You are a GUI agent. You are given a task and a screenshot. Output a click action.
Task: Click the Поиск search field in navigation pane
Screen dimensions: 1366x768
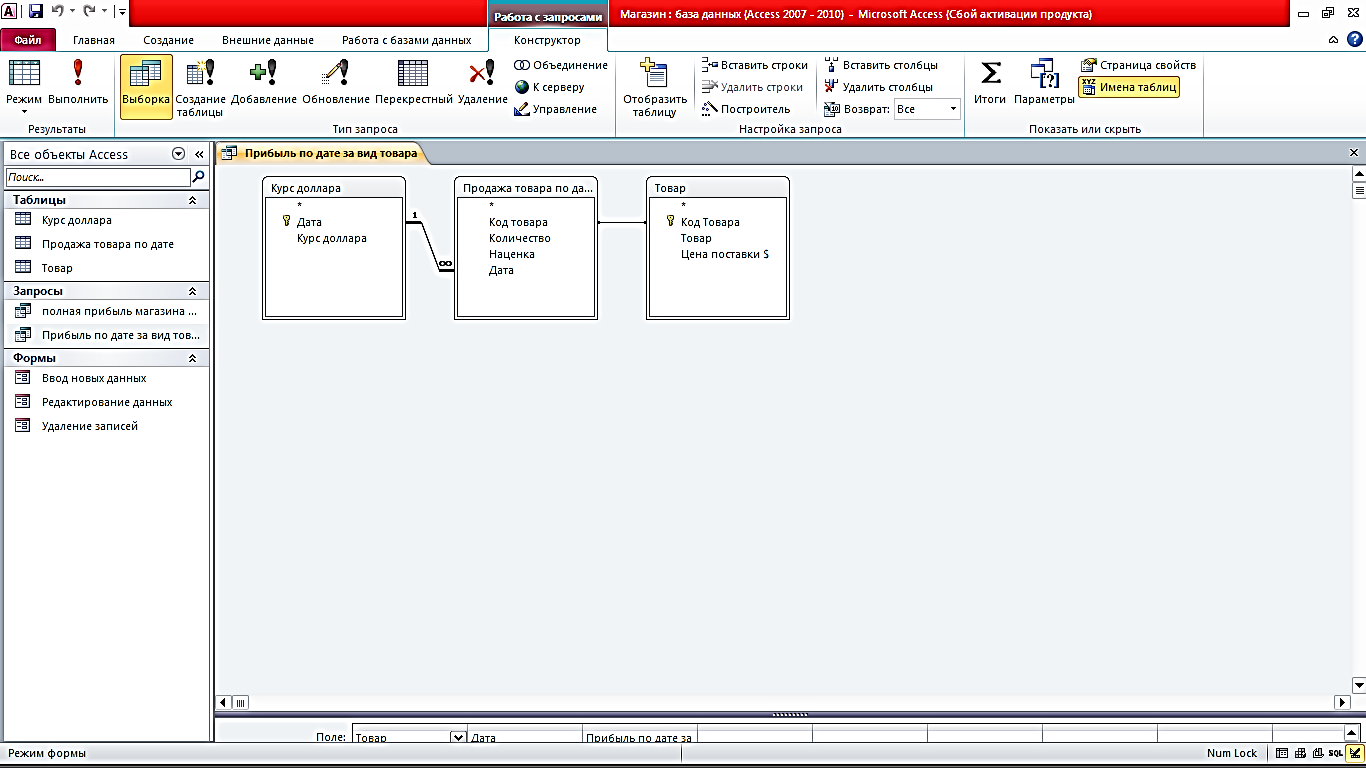(98, 177)
